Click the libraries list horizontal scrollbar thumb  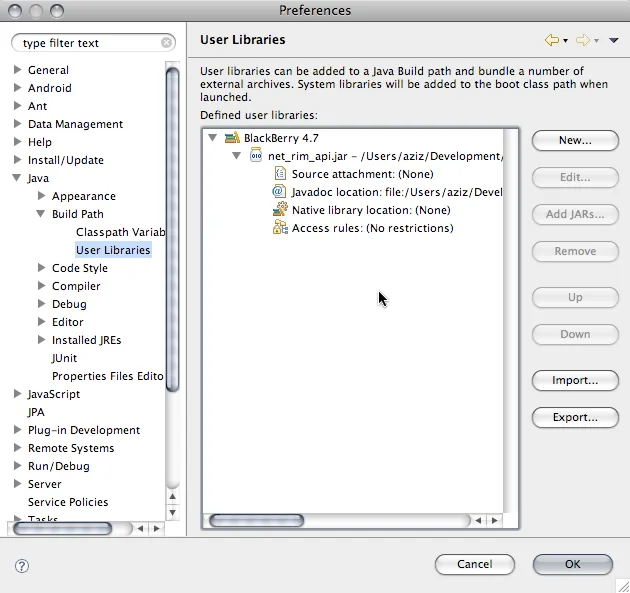point(256,521)
